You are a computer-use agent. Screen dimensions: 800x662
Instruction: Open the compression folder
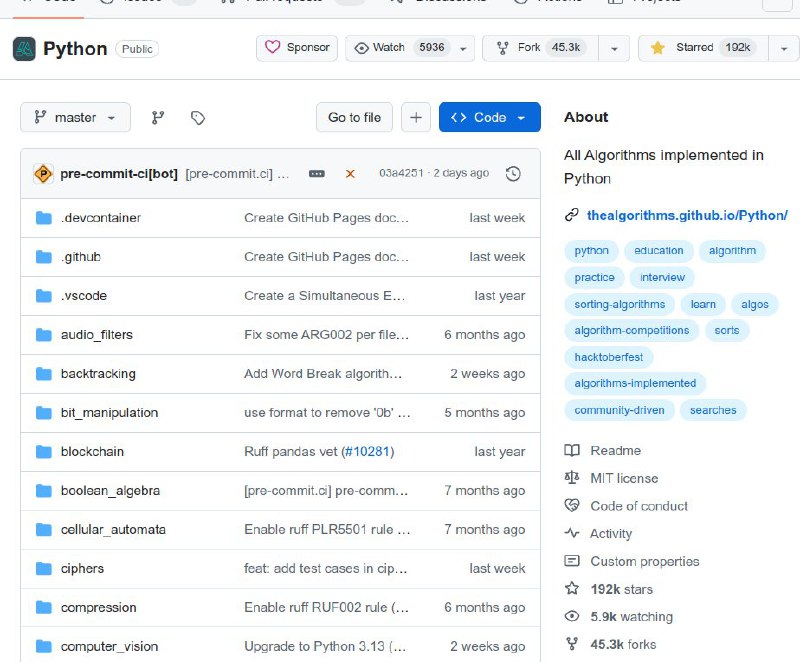(98, 608)
